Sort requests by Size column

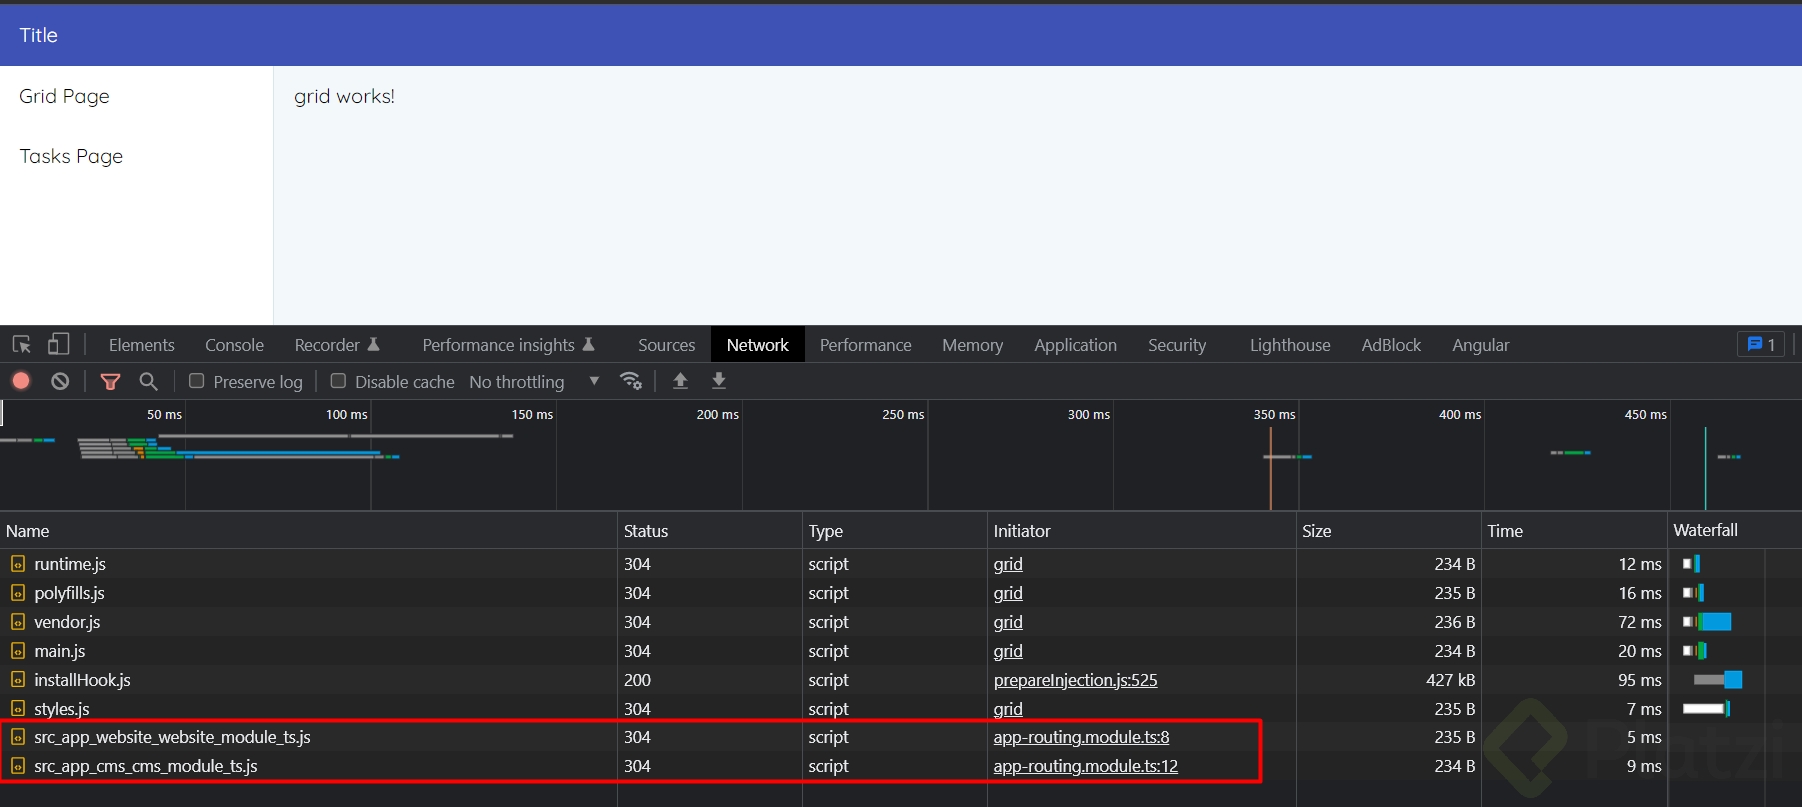pos(1389,531)
